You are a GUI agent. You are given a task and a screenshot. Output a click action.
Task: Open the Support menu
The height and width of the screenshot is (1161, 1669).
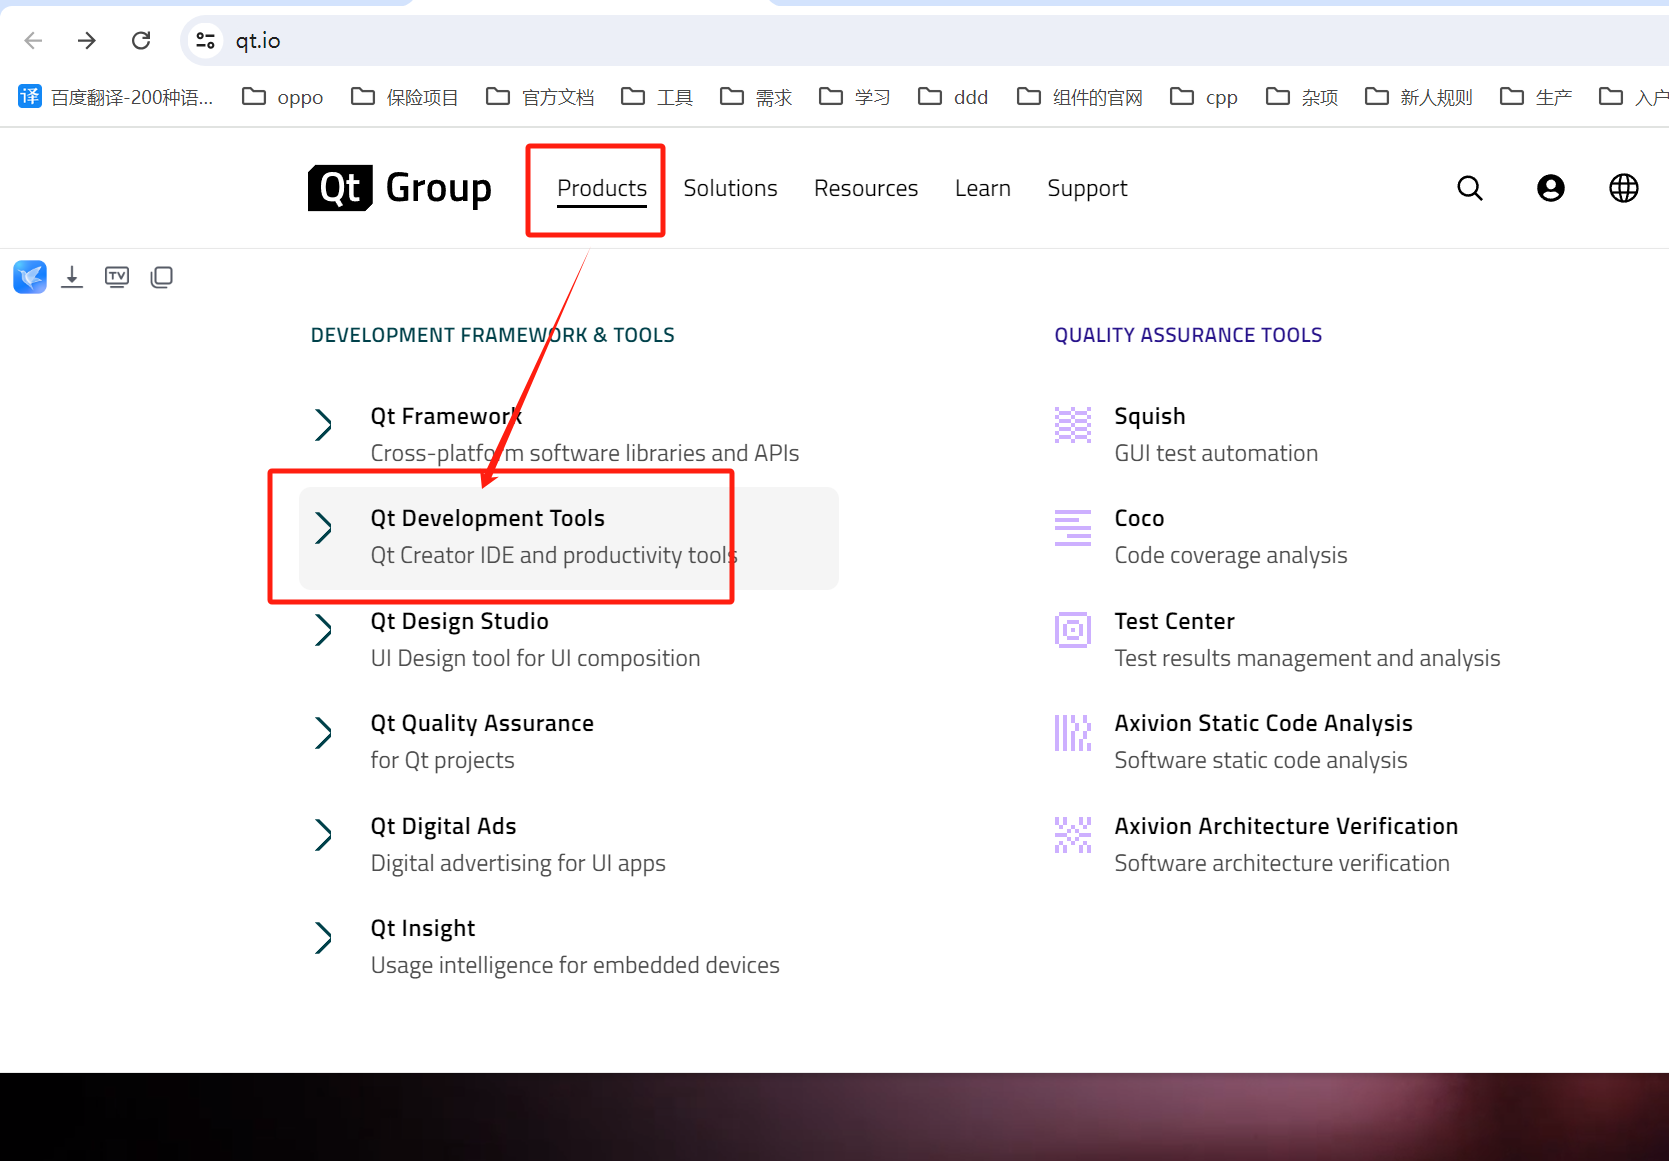(x=1087, y=188)
